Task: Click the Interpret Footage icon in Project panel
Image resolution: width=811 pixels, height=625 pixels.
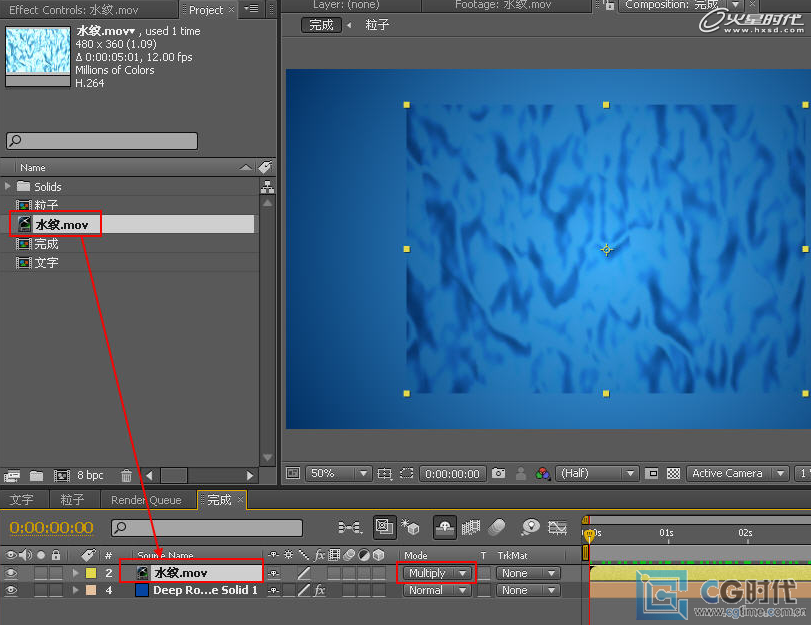Action: (12, 475)
